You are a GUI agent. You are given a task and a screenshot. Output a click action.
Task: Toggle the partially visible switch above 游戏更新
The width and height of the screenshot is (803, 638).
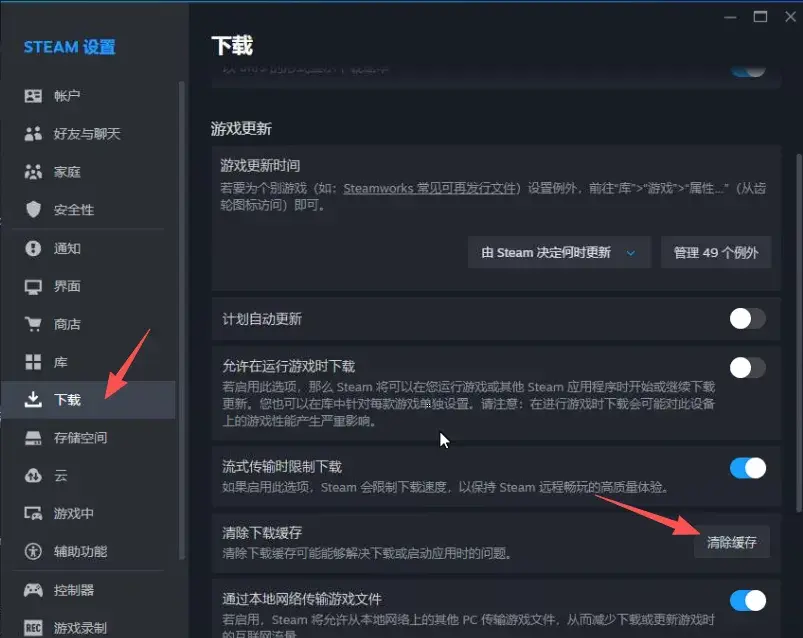click(748, 71)
